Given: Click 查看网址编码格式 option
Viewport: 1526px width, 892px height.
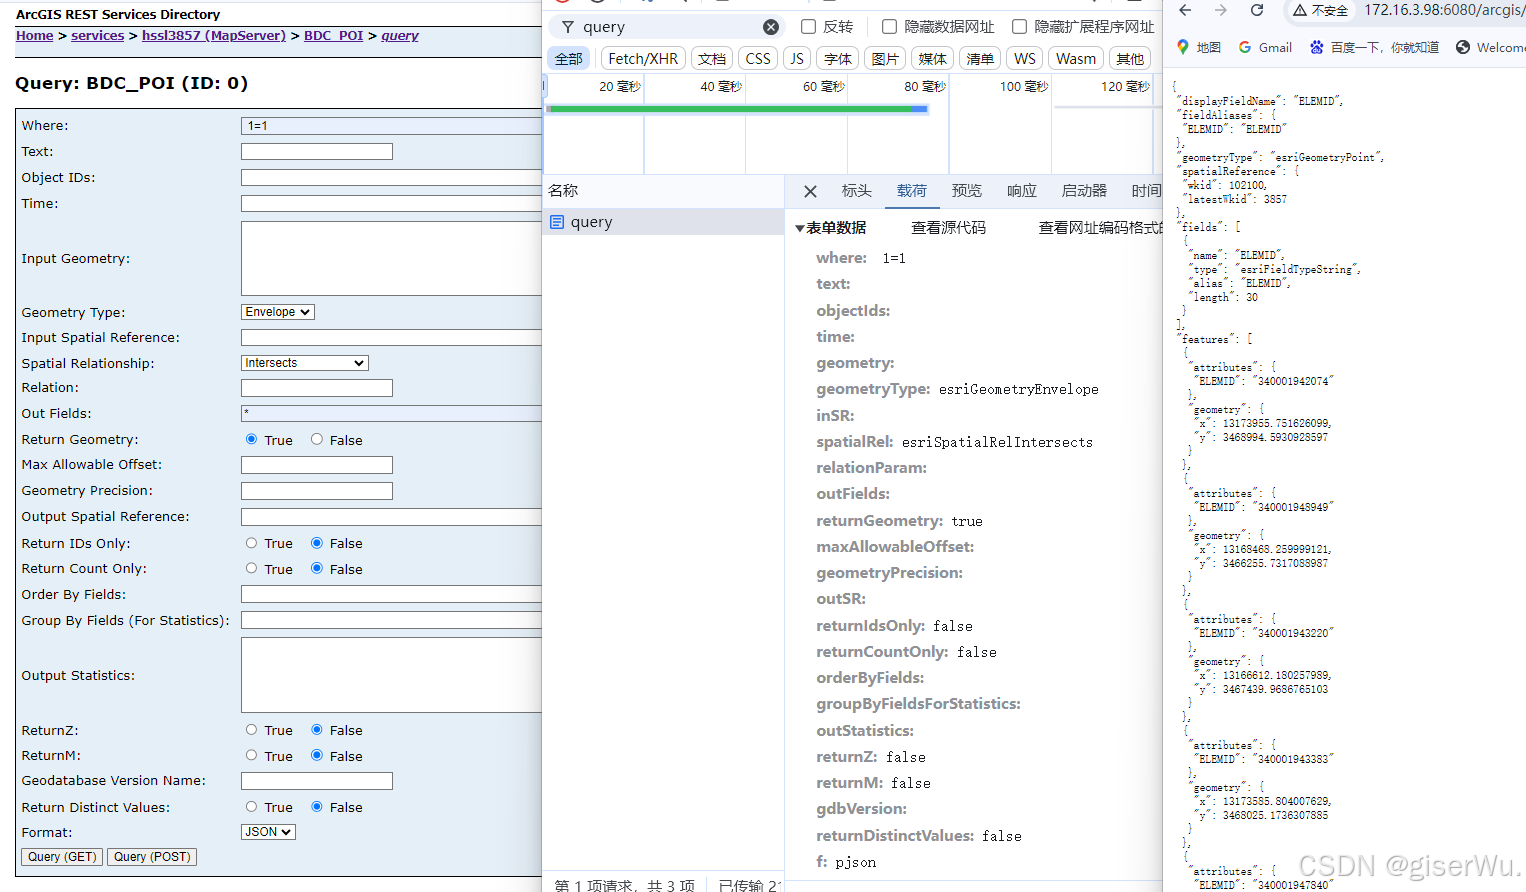Looking at the screenshot, I should tap(1100, 228).
